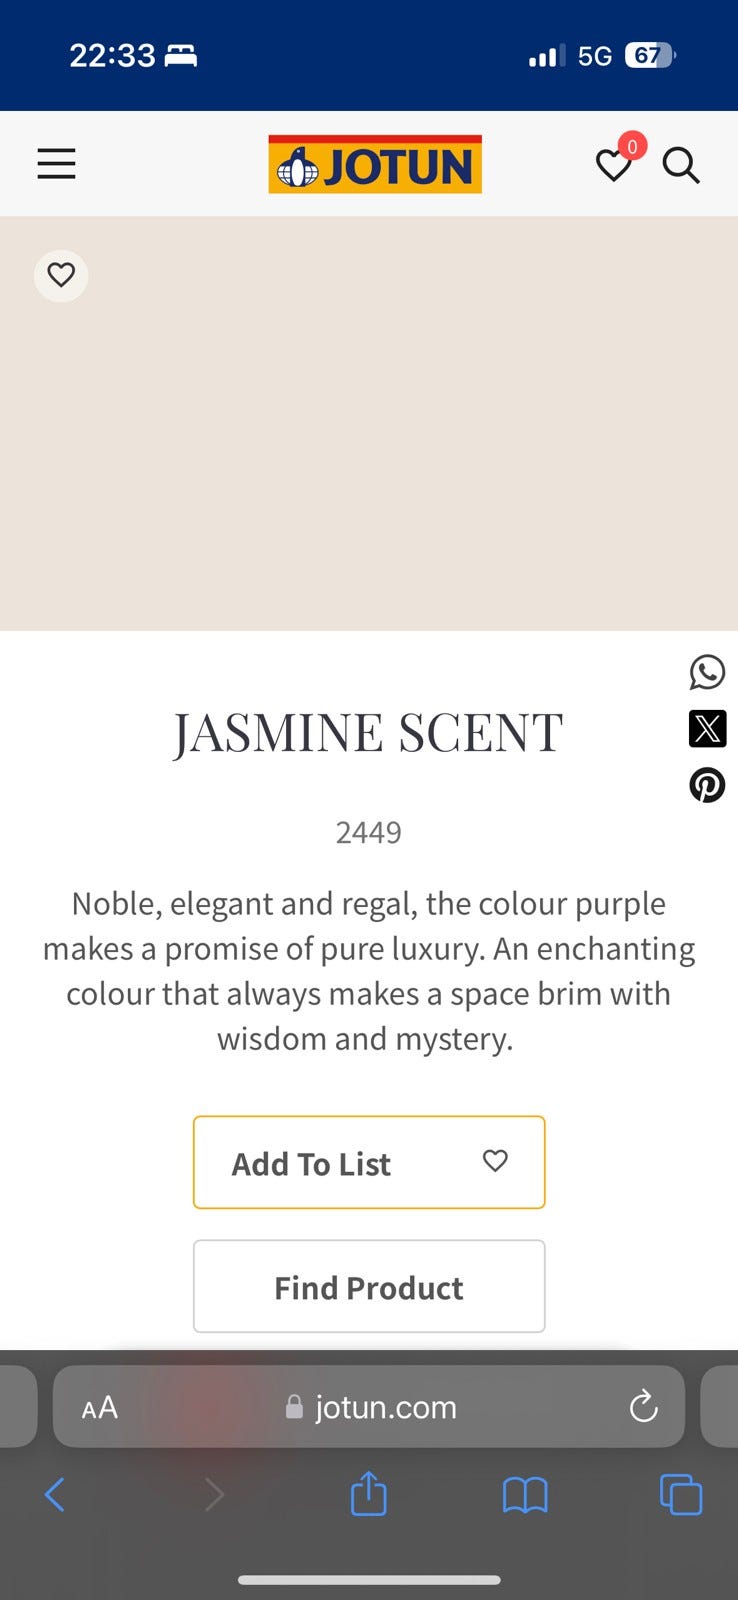Viewport: 738px width, 1600px height.
Task: Open Safari share sheet
Action: (368, 1494)
